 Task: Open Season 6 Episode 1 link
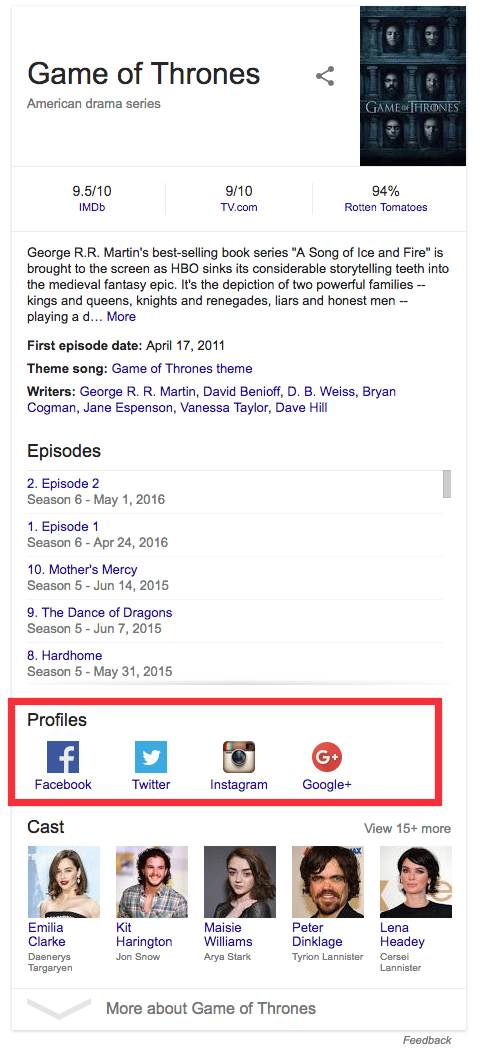(63, 526)
